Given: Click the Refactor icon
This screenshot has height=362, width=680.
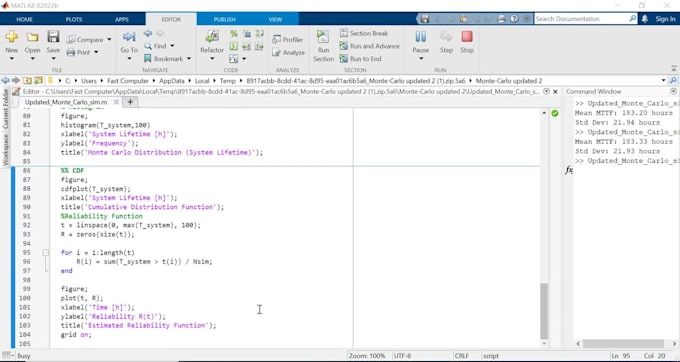Looking at the screenshot, I should [x=212, y=37].
